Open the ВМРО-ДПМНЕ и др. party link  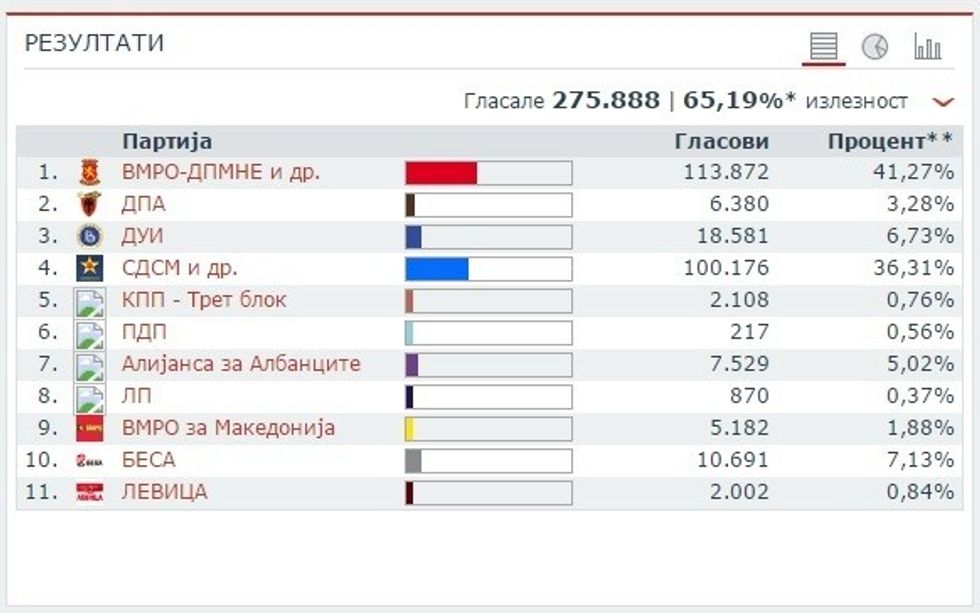pos(221,172)
